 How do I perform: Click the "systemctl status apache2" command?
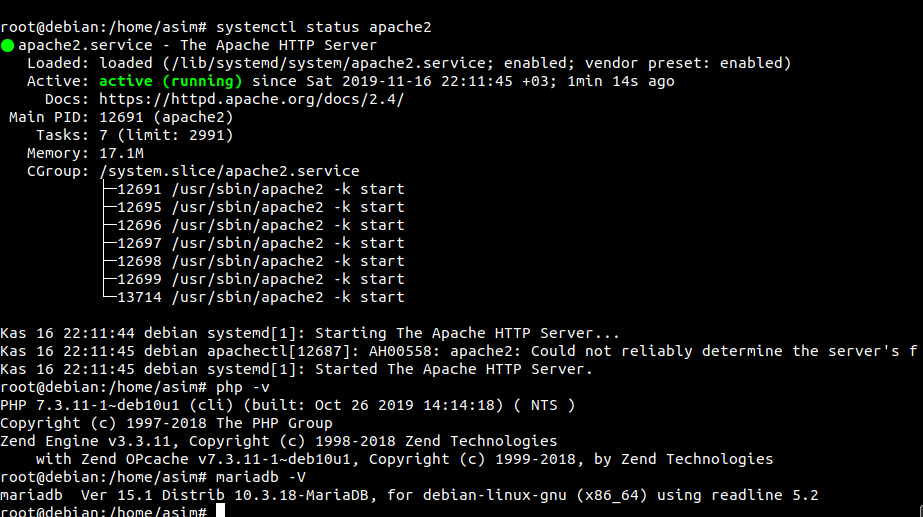click(x=324, y=28)
